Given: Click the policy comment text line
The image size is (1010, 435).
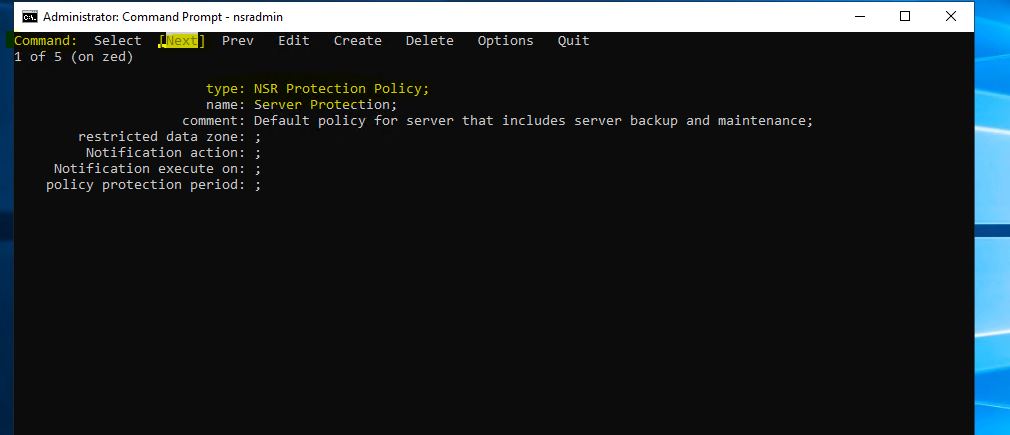Looking at the screenshot, I should (x=533, y=121).
